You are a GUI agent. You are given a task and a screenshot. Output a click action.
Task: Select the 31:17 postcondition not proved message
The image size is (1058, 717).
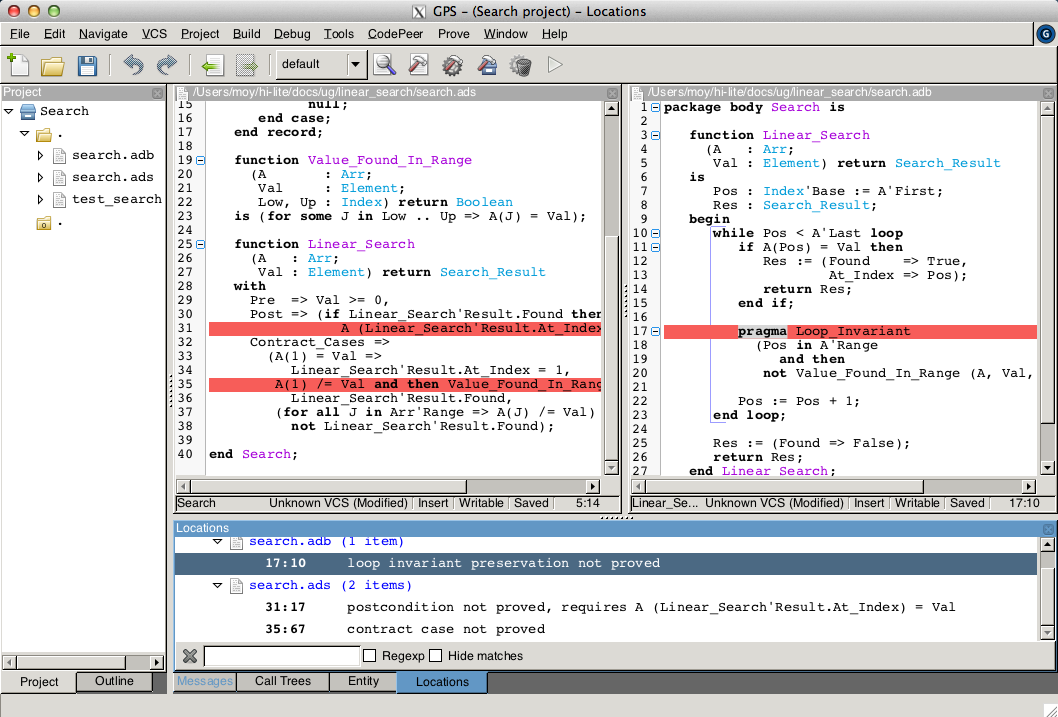(x=605, y=607)
